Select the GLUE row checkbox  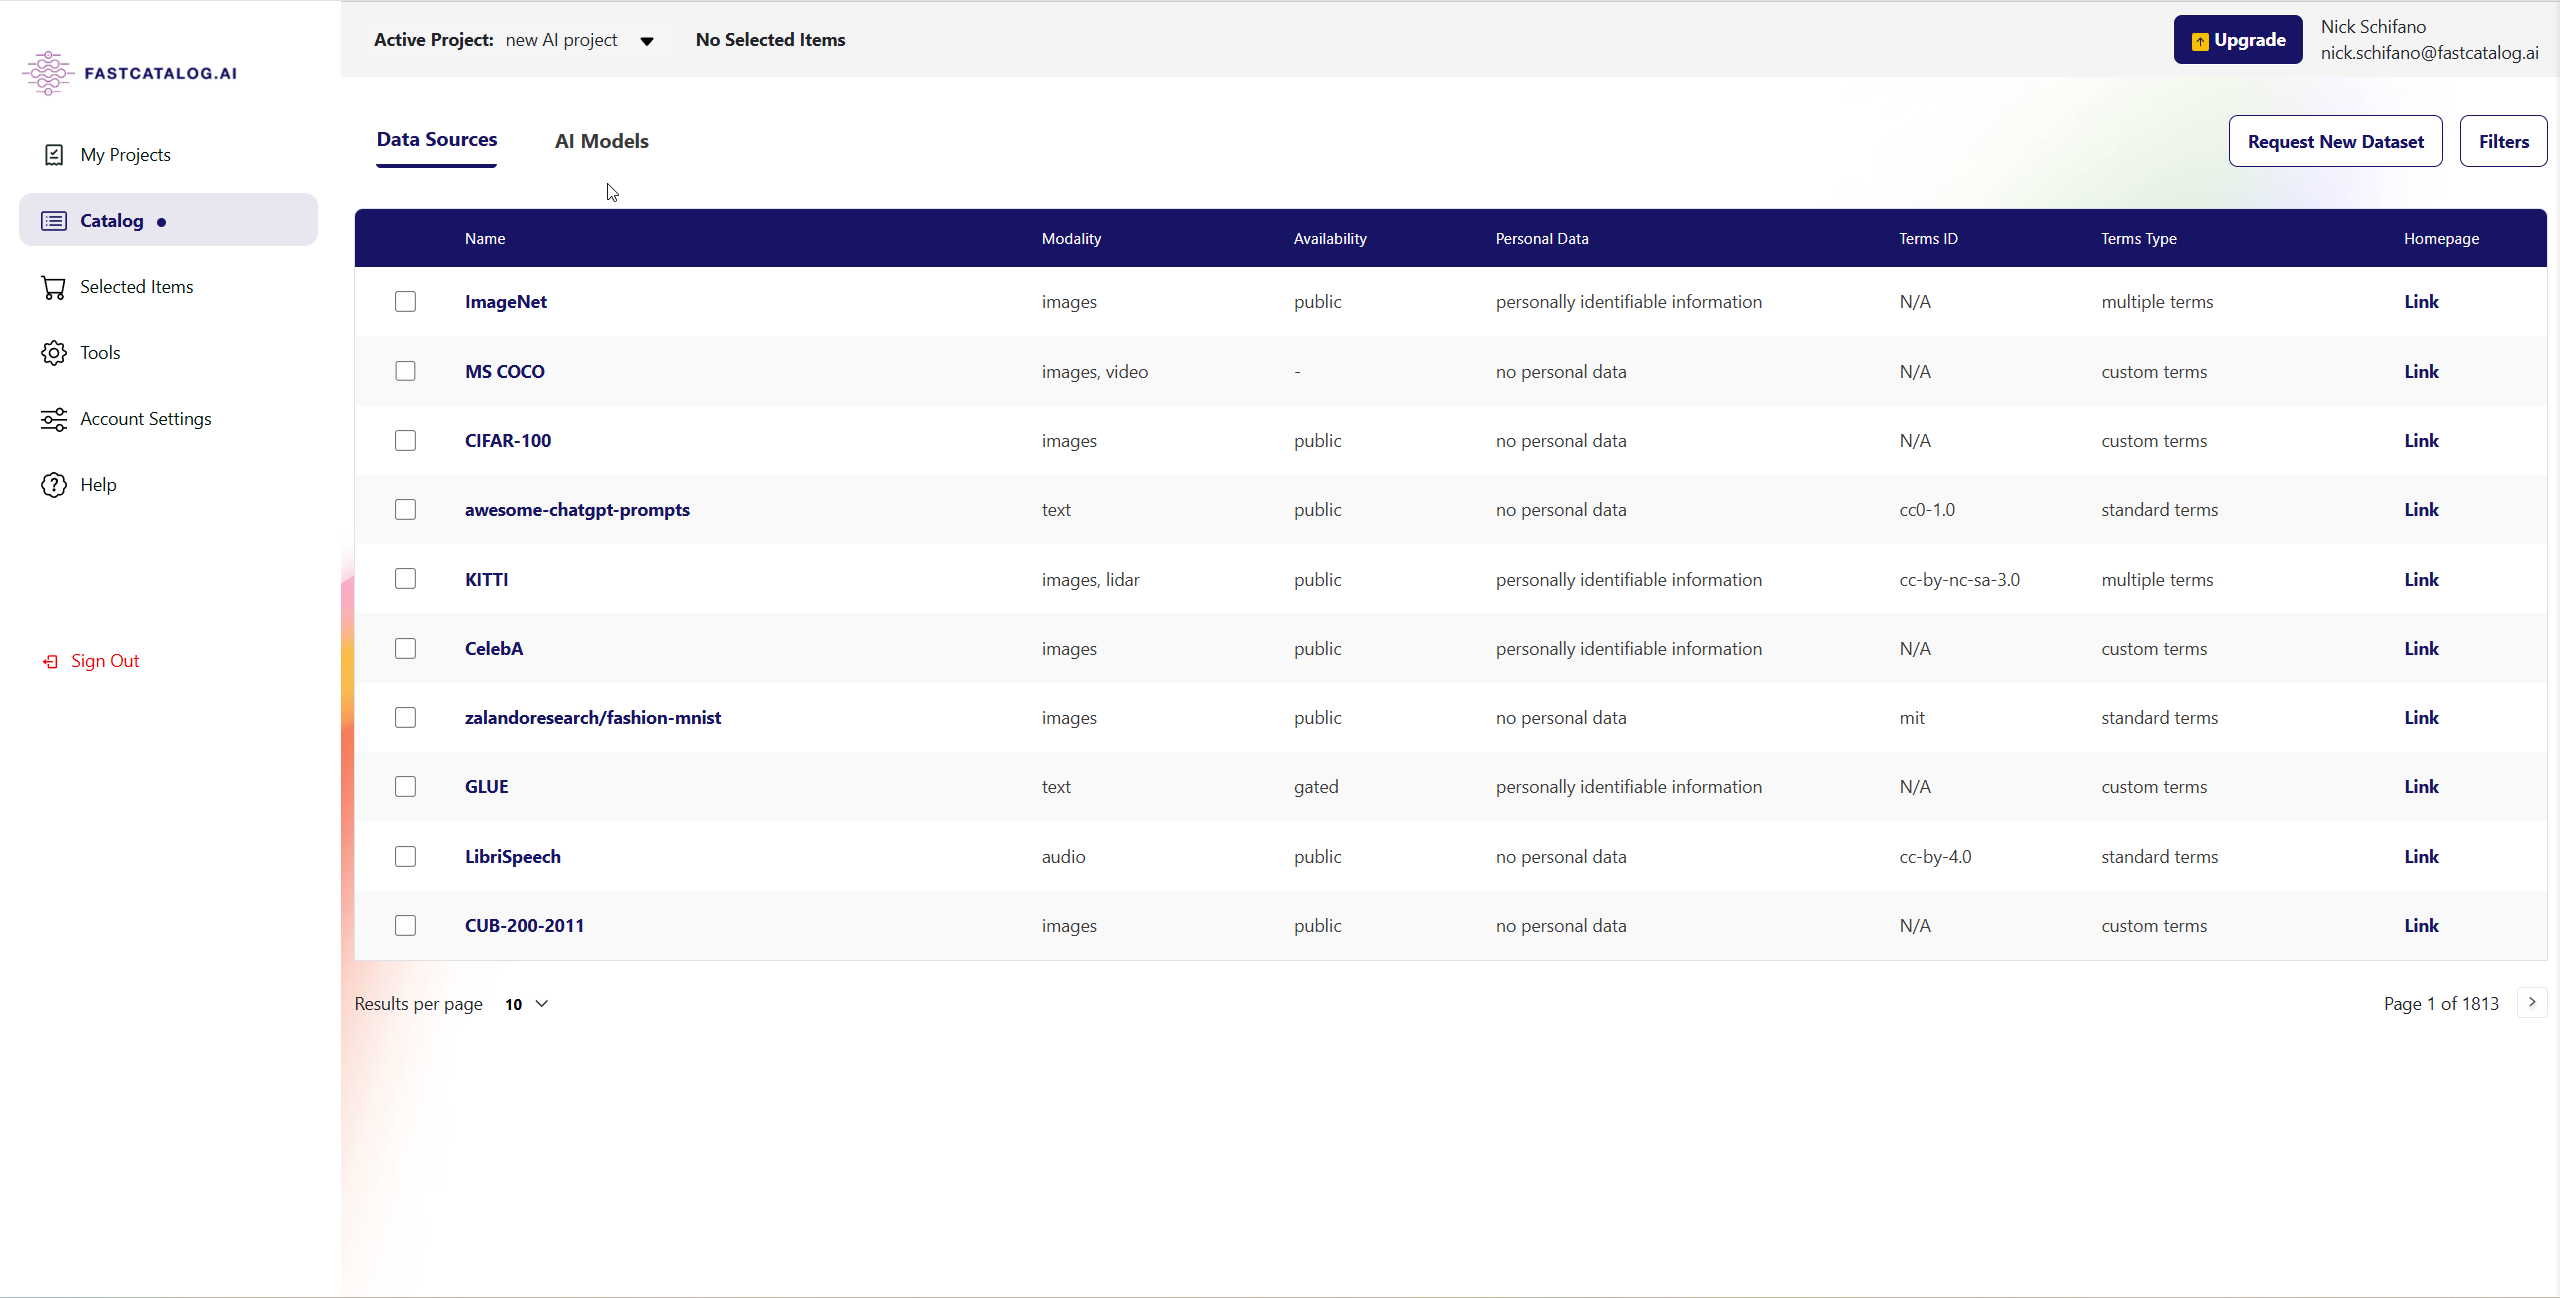tap(405, 787)
